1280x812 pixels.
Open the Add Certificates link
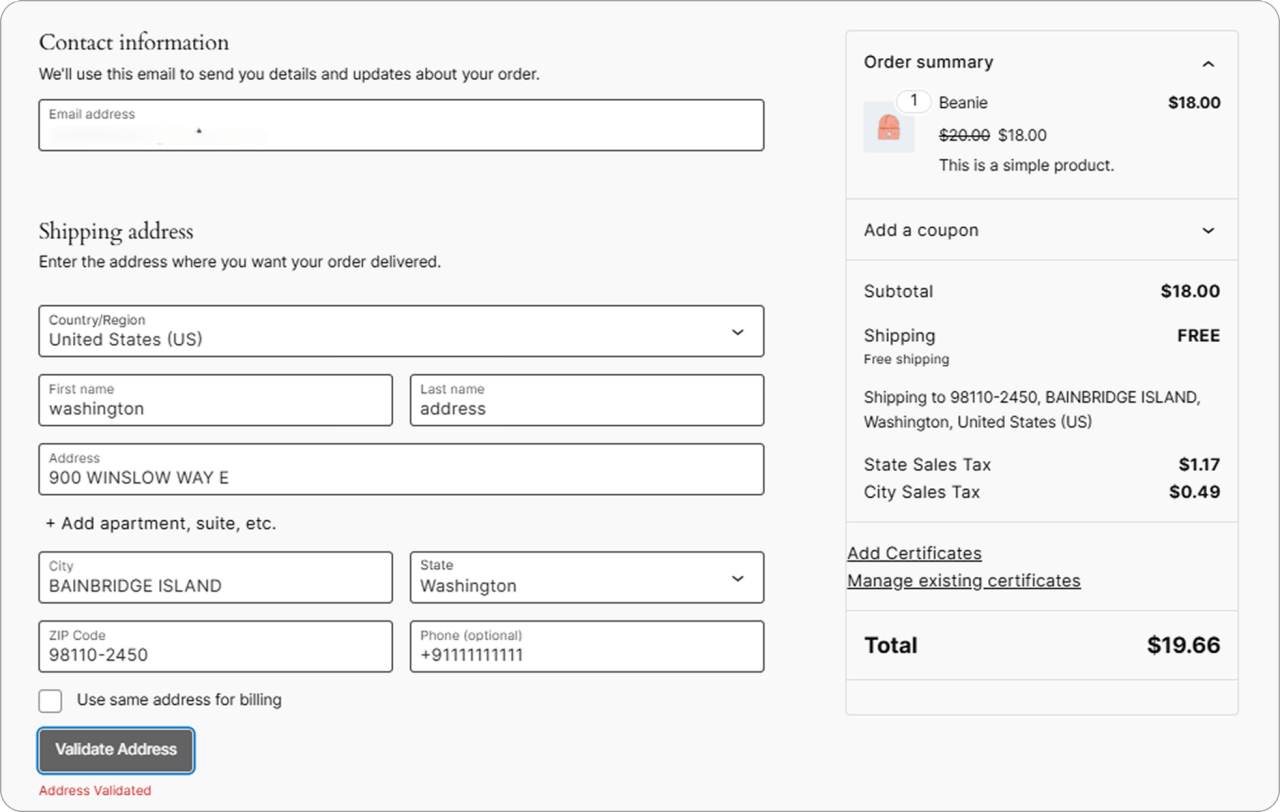click(x=914, y=552)
